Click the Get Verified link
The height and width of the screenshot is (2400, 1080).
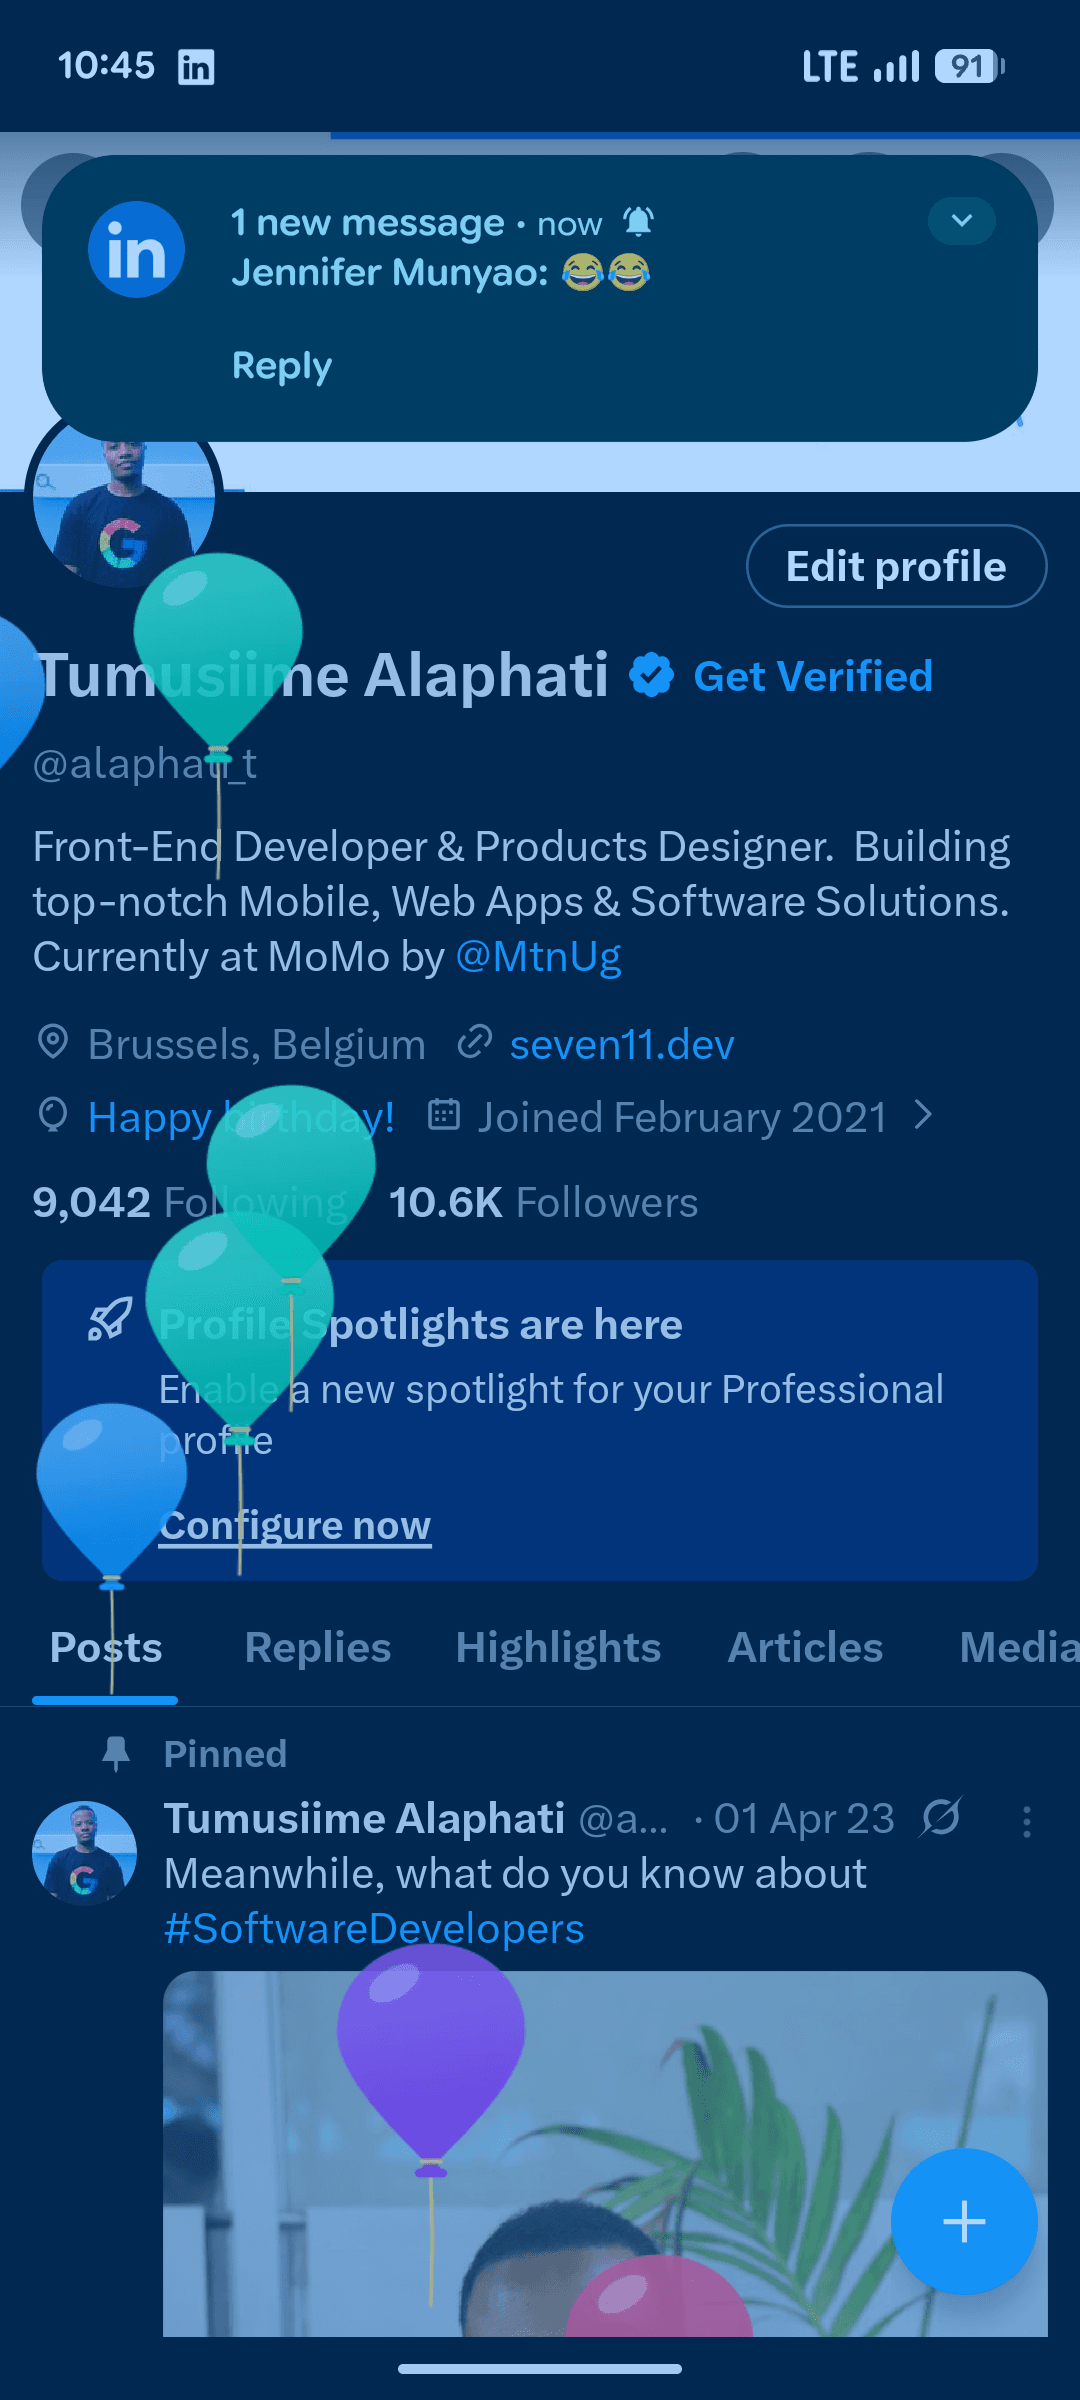[x=813, y=676]
